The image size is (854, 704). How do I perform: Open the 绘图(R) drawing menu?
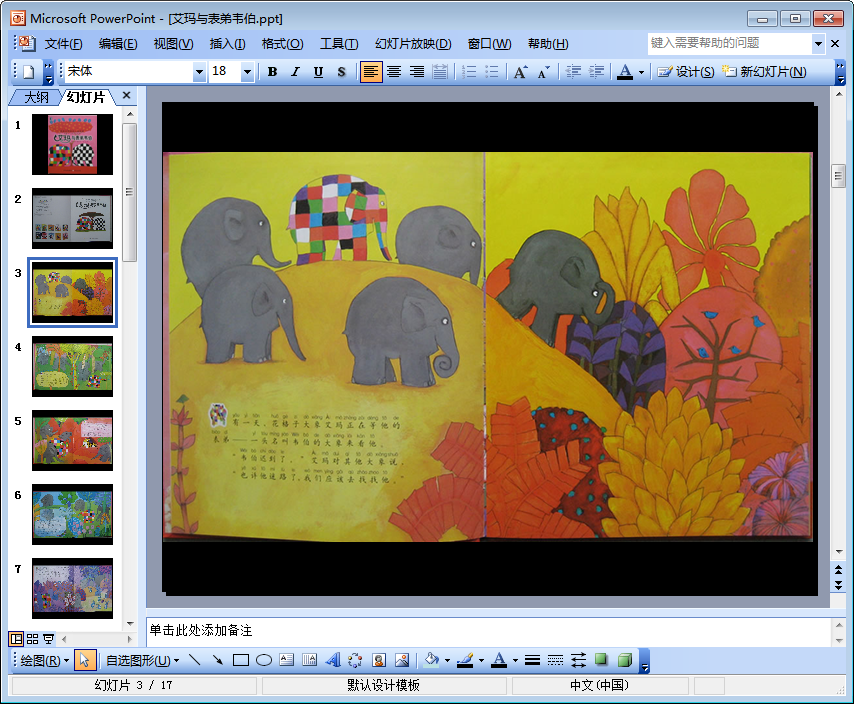(45, 661)
